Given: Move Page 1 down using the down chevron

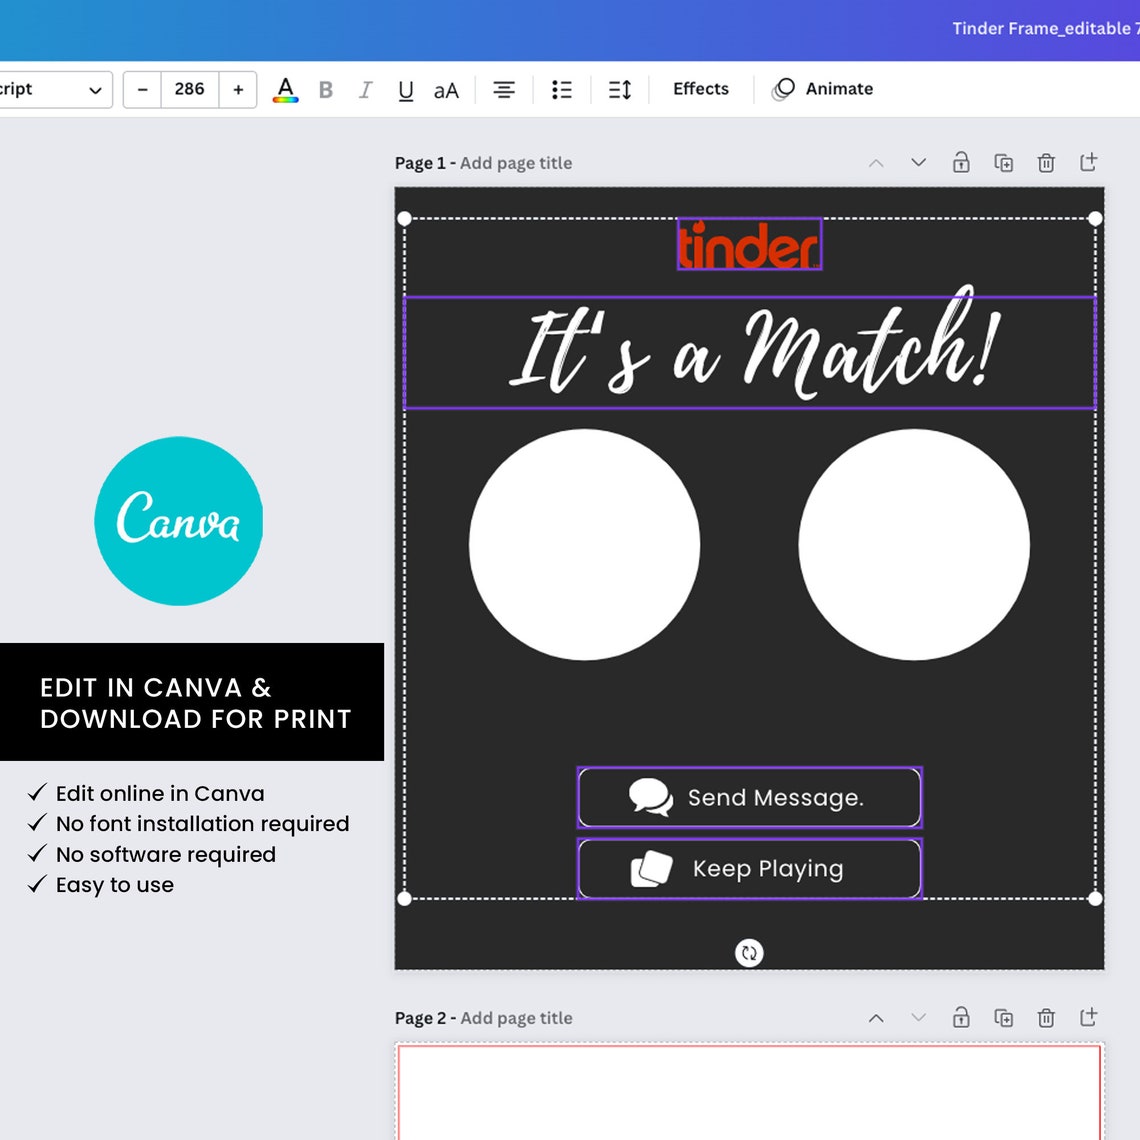Looking at the screenshot, I should 918,162.
